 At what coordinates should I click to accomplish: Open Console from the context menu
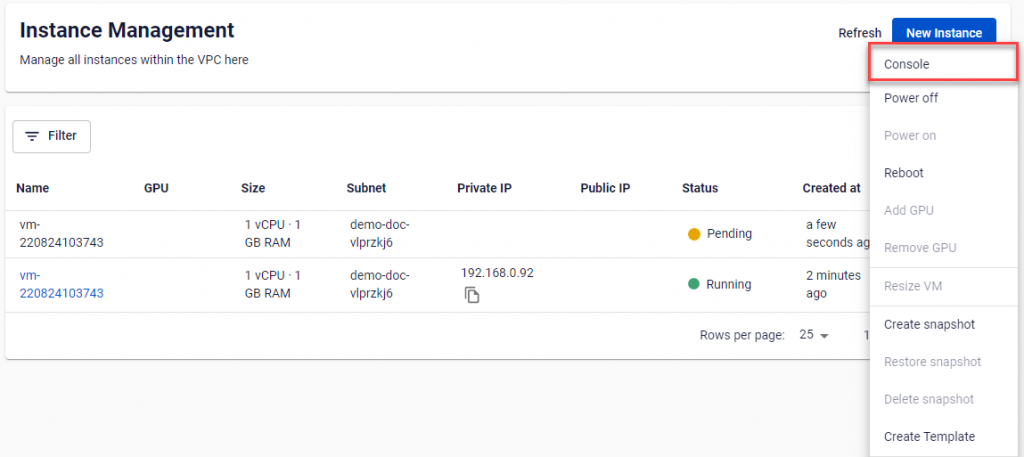coord(907,64)
